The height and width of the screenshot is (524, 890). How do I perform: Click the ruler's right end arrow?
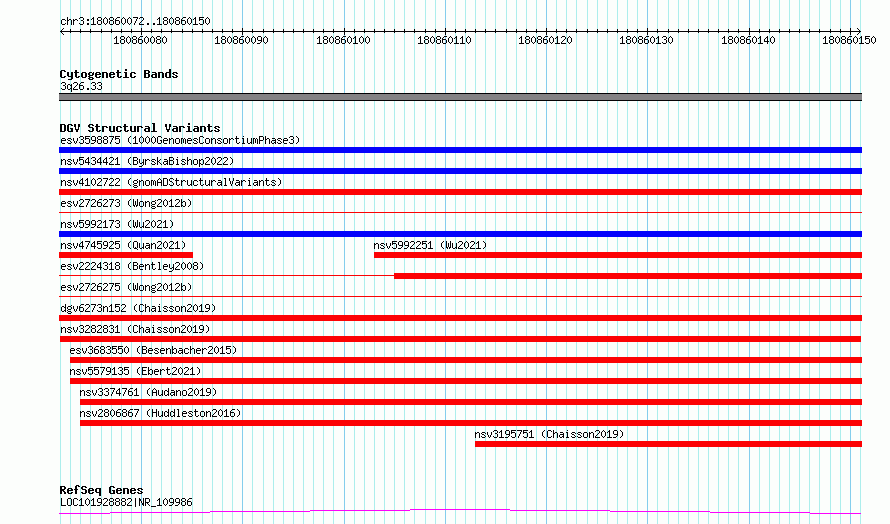pos(858,31)
